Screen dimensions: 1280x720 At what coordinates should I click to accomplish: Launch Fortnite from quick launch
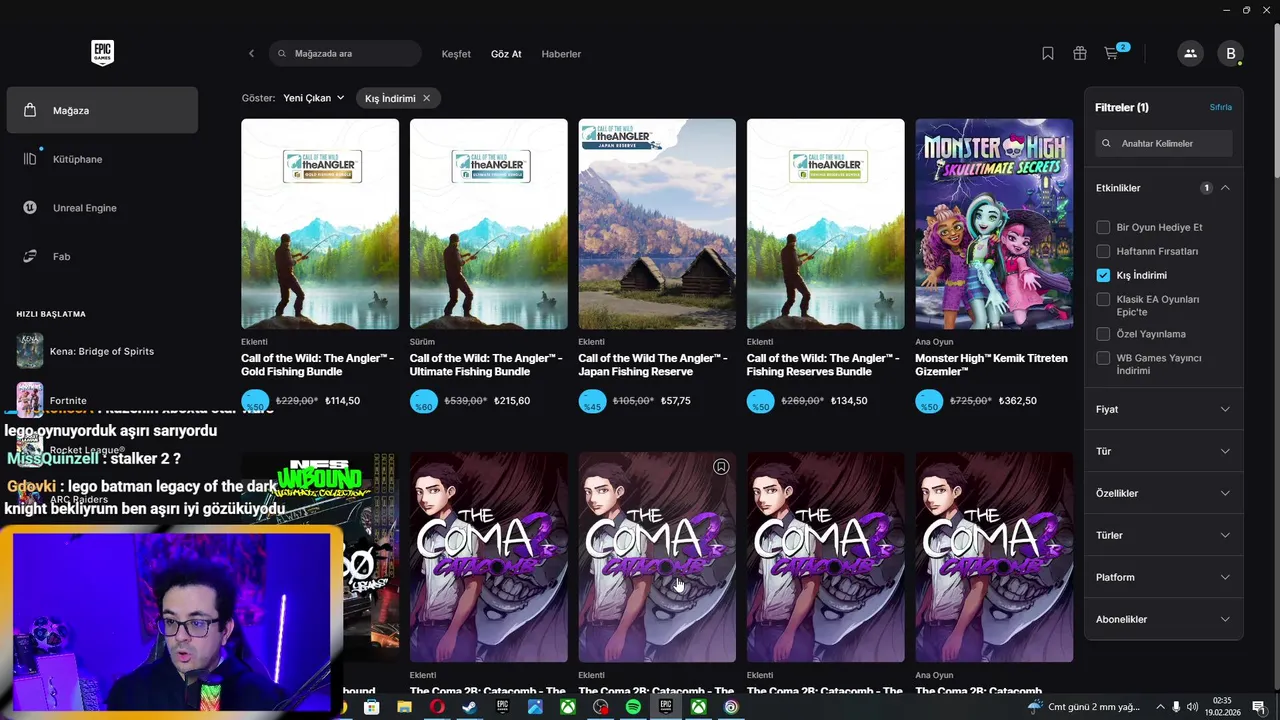(x=102, y=400)
